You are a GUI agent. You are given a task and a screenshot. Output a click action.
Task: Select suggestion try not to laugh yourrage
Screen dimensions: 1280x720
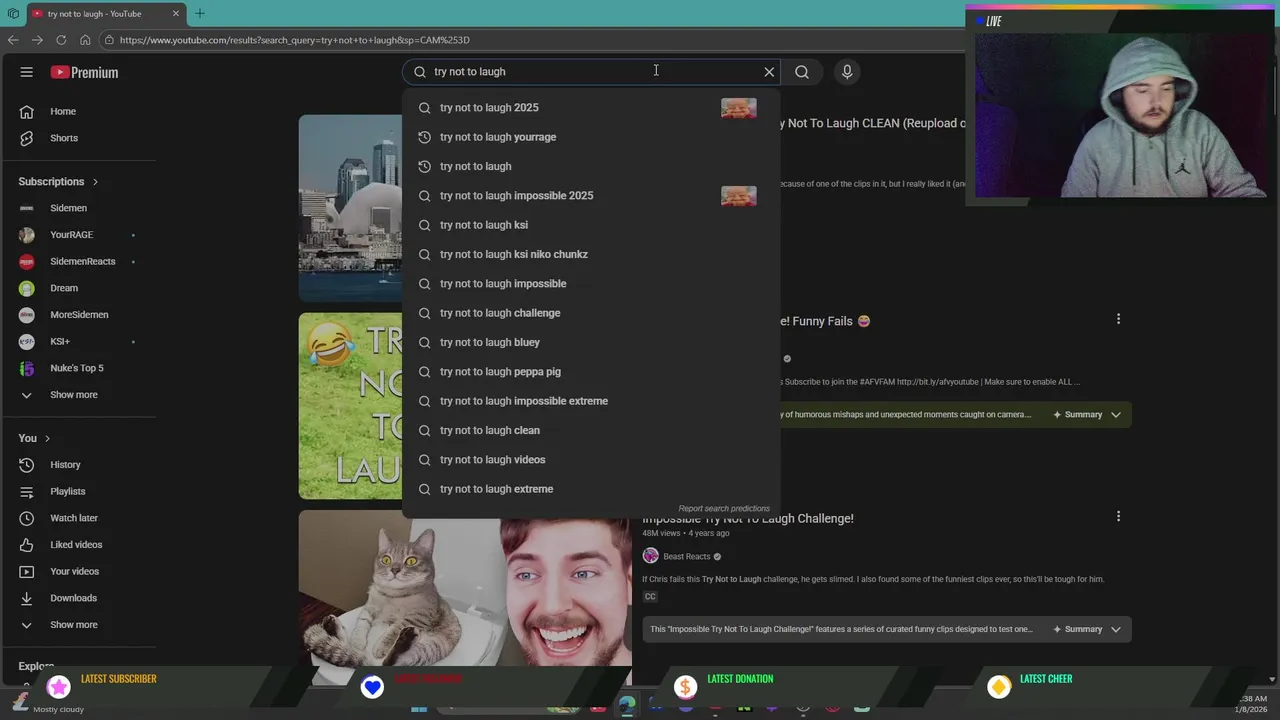(591, 137)
